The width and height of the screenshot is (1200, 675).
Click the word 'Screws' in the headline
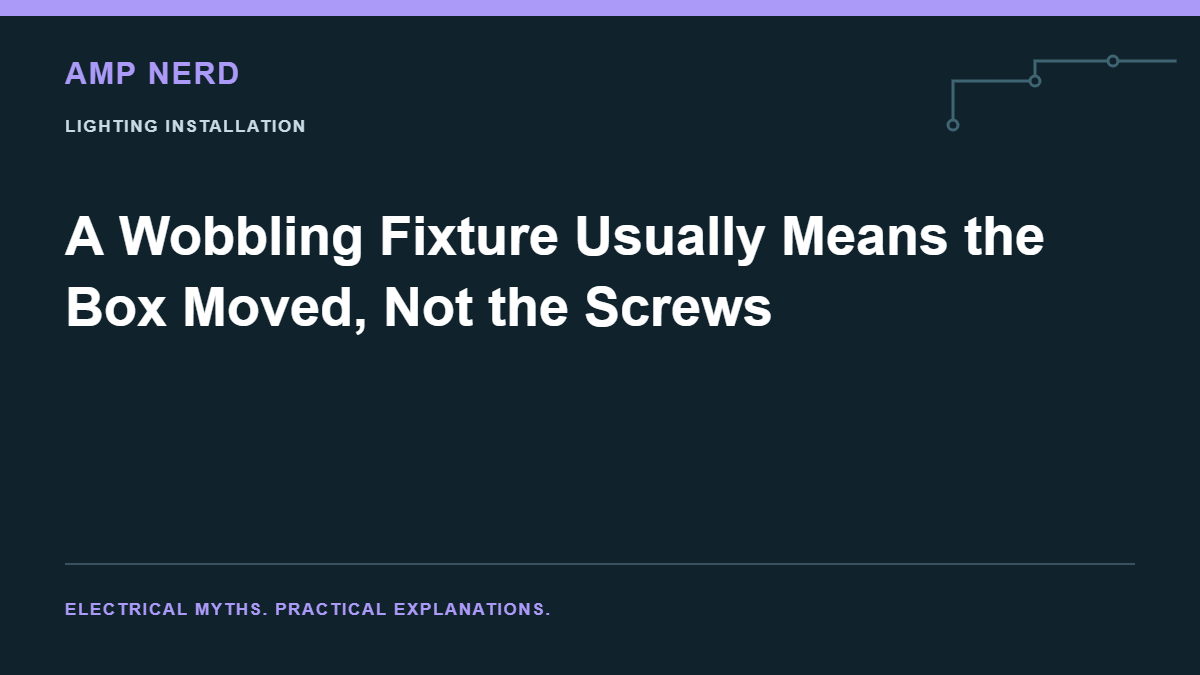click(678, 308)
